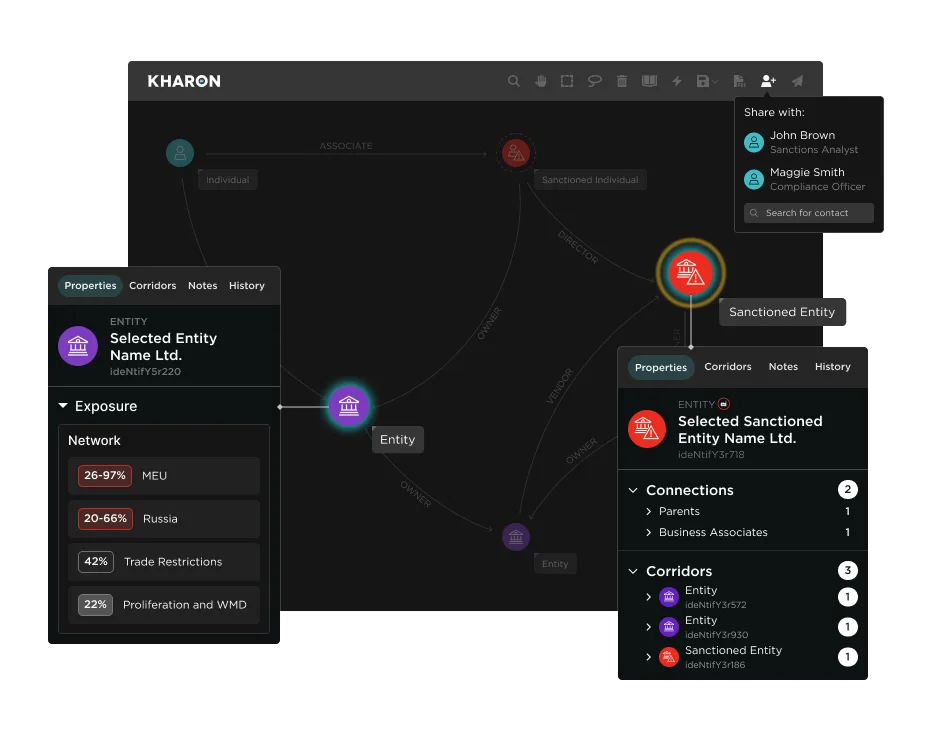Viewport: 950px width, 740px height.
Task: Open History tab in left entity panel
Action: [247, 285]
